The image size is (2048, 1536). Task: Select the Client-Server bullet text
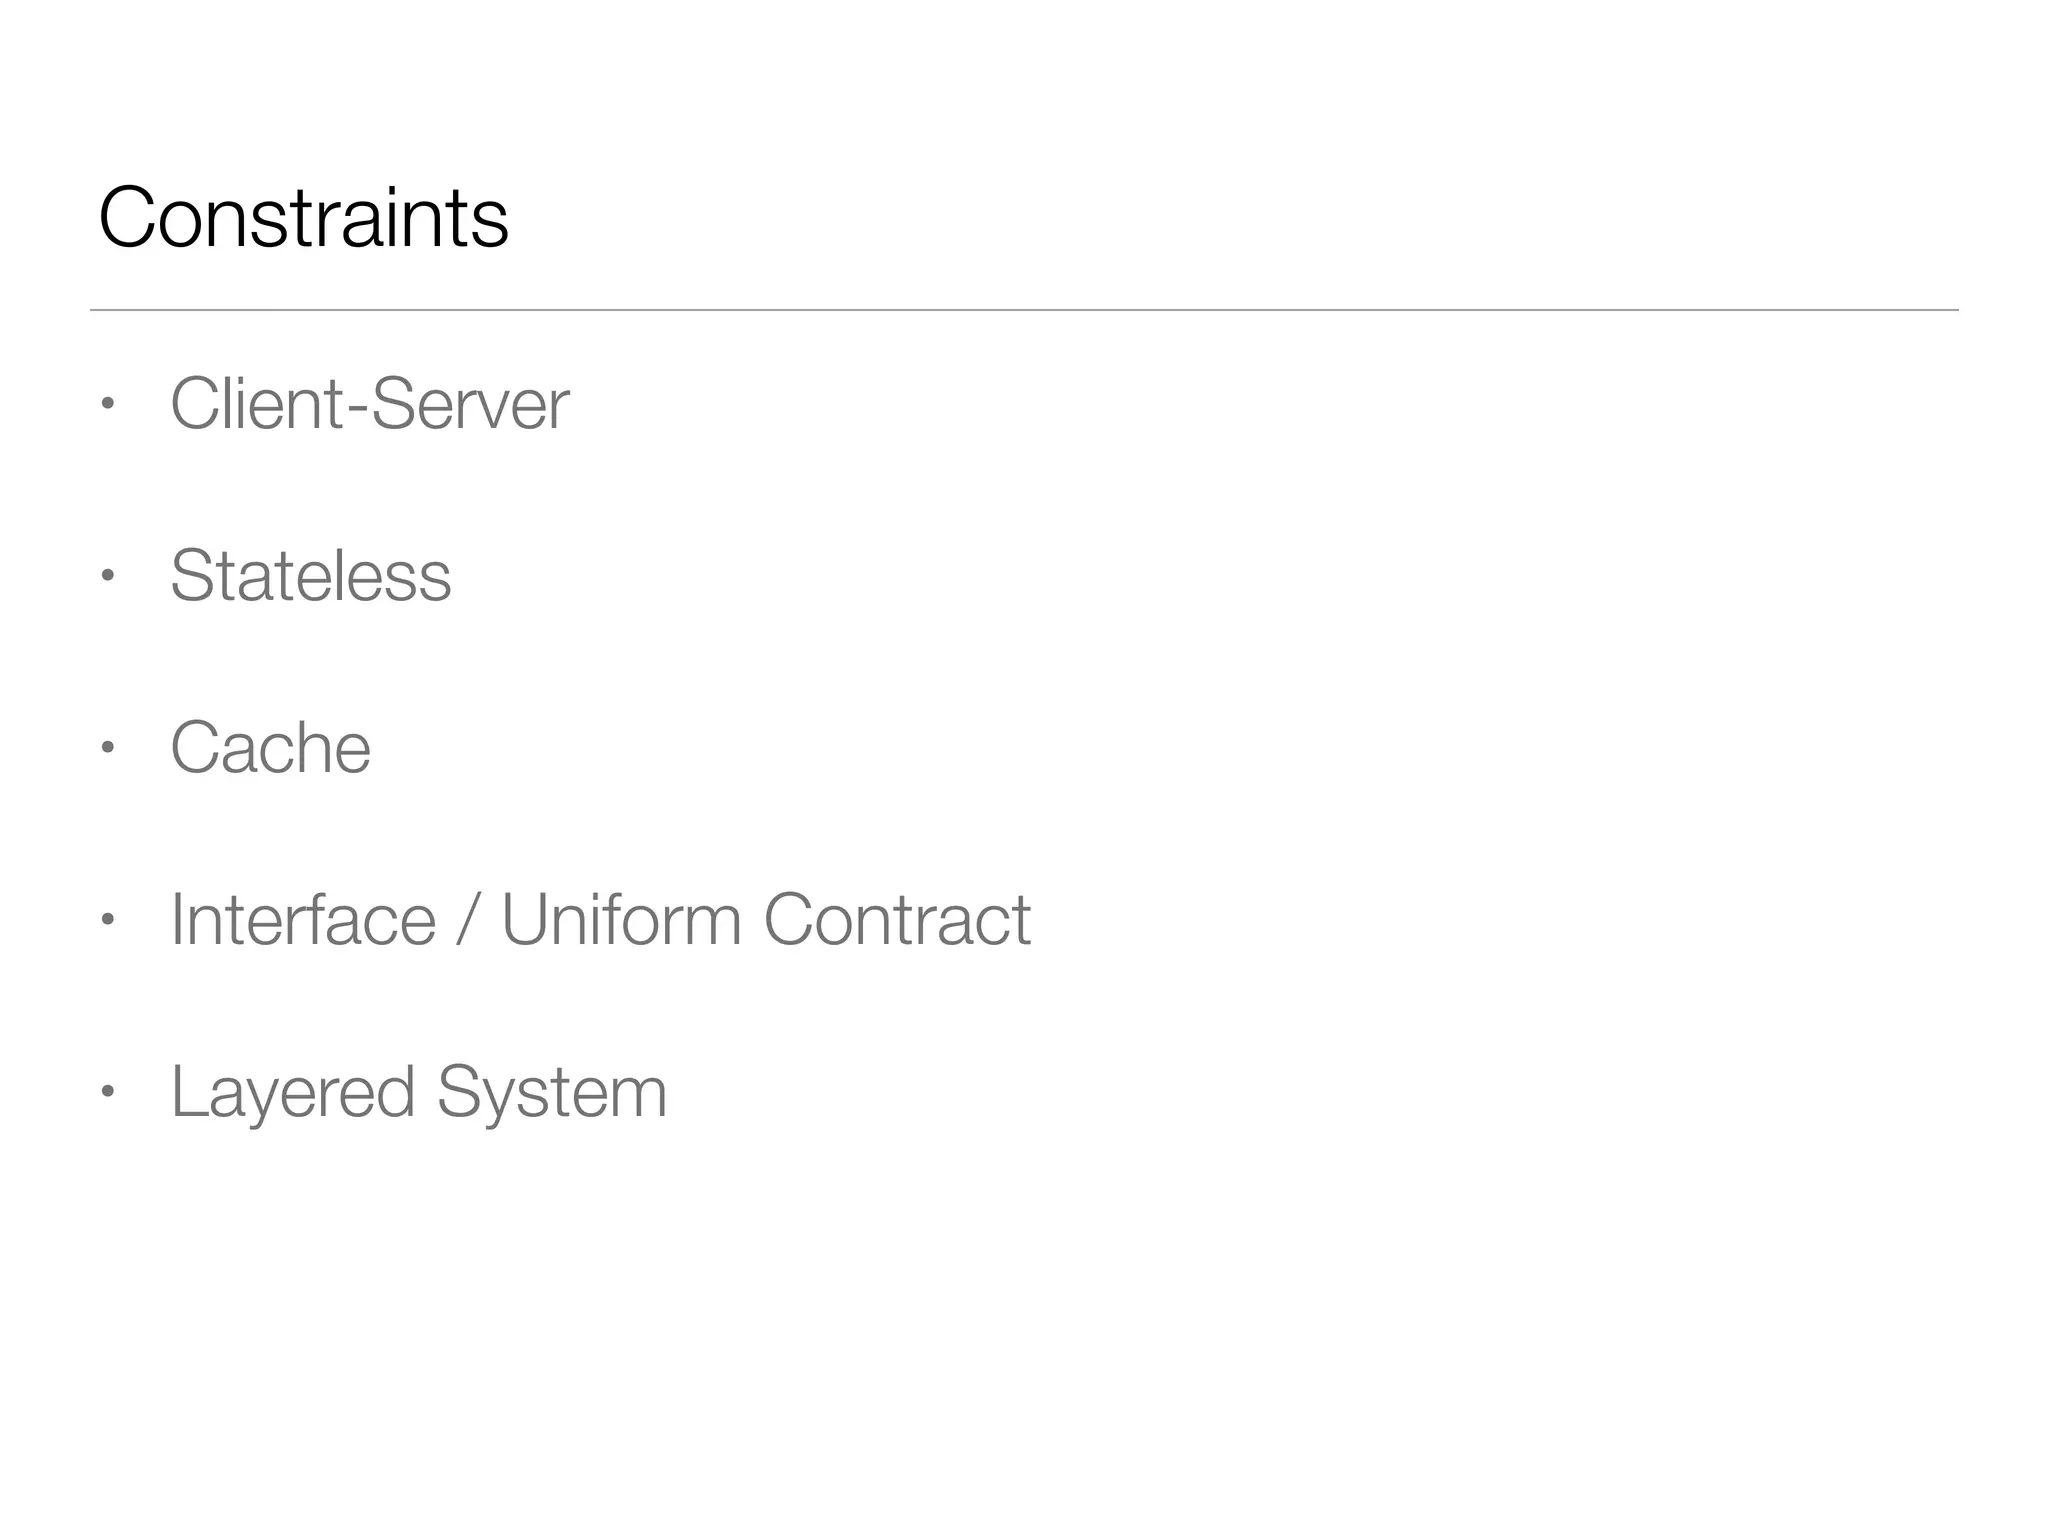click(369, 404)
